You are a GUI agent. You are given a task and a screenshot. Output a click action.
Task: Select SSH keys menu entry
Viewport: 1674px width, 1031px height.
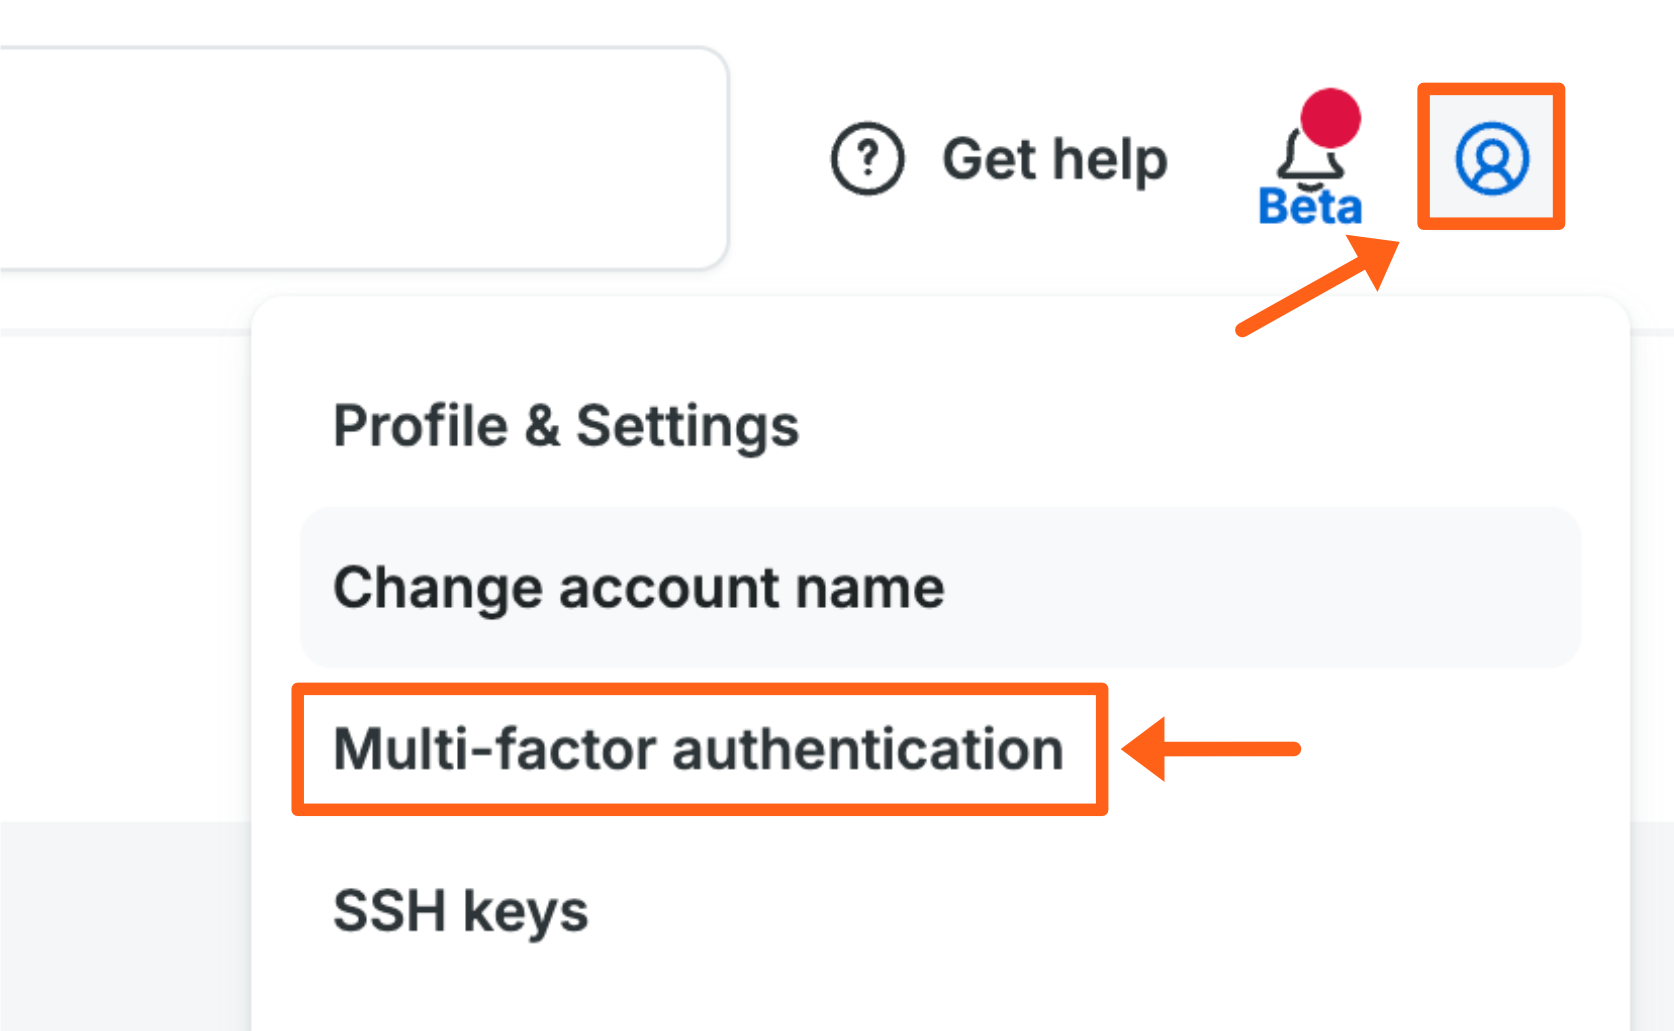(460, 909)
